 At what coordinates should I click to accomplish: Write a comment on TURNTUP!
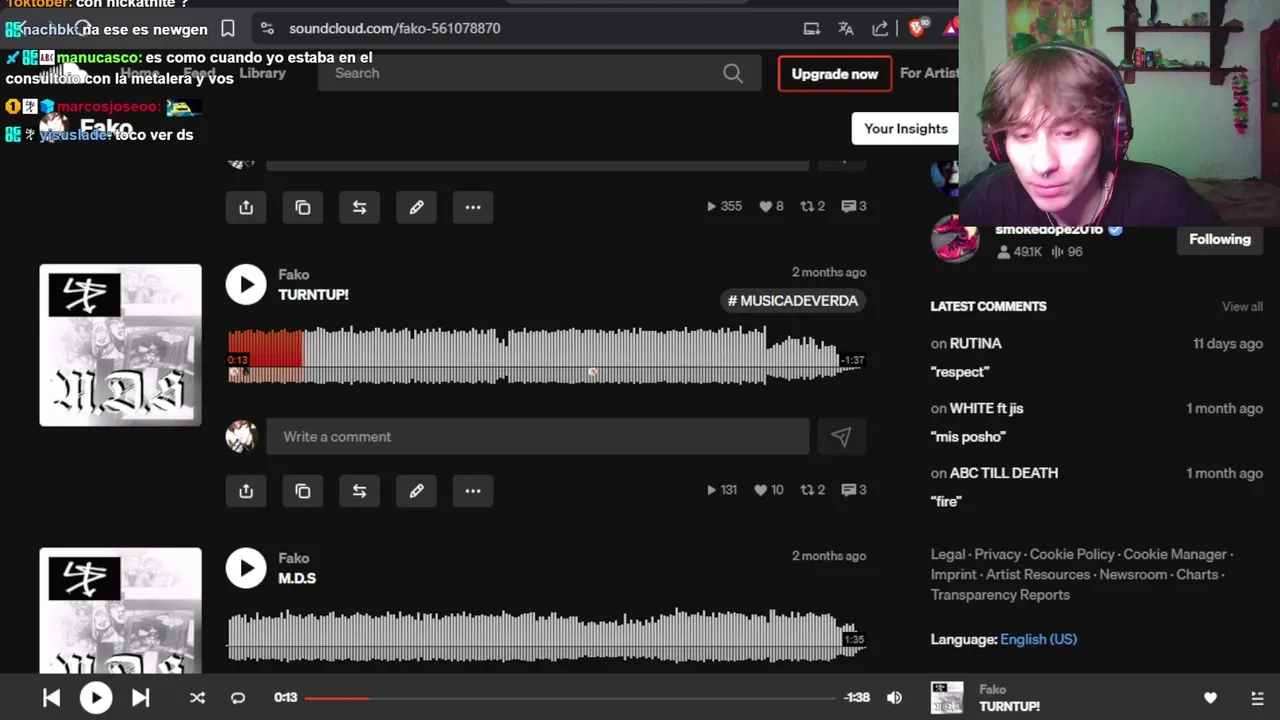537,437
